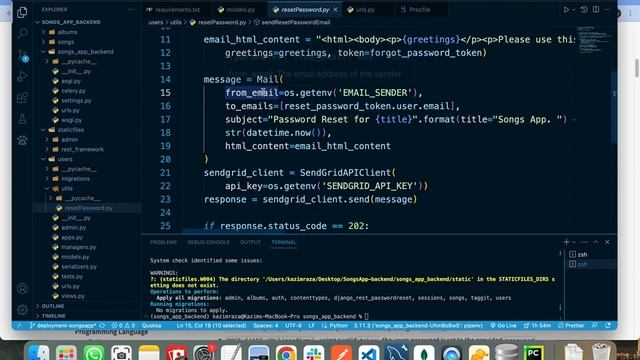Open the Accounts menu icon
The height and width of the screenshot is (360, 640).
tap(22, 289)
